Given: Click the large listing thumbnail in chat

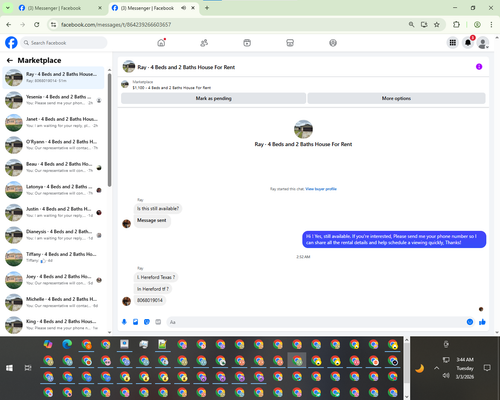Looking at the screenshot, I should [x=303, y=129].
